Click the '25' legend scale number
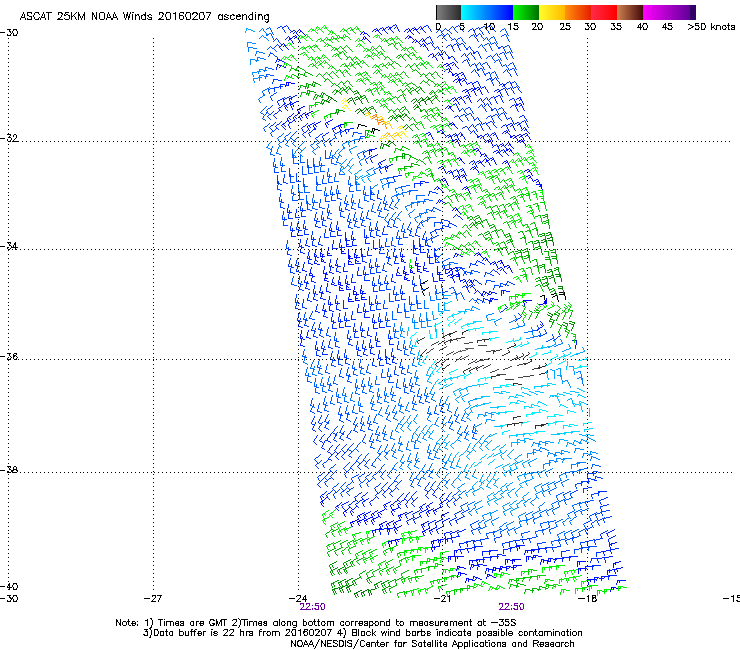The image size is (740, 650). tap(565, 27)
